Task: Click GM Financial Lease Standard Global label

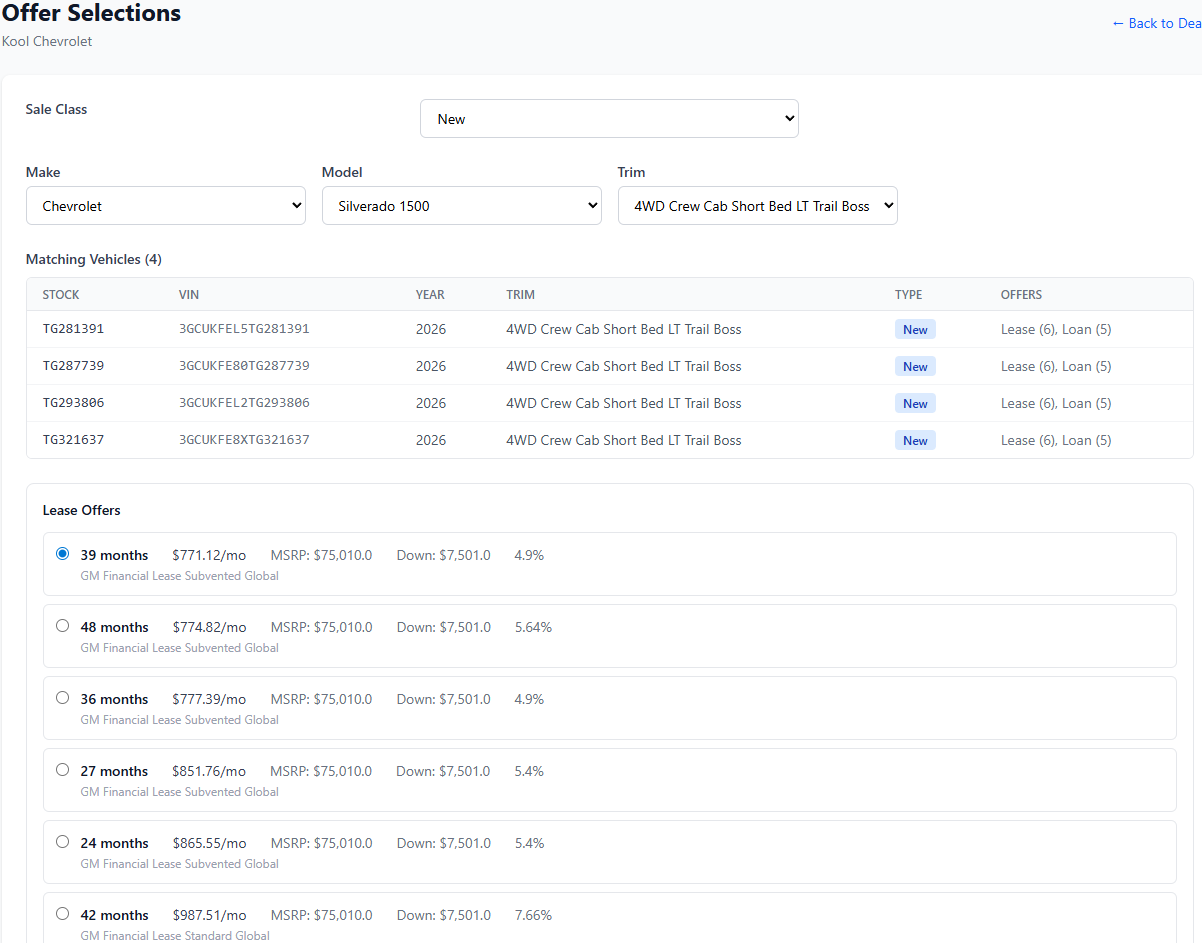Action: 175,936
